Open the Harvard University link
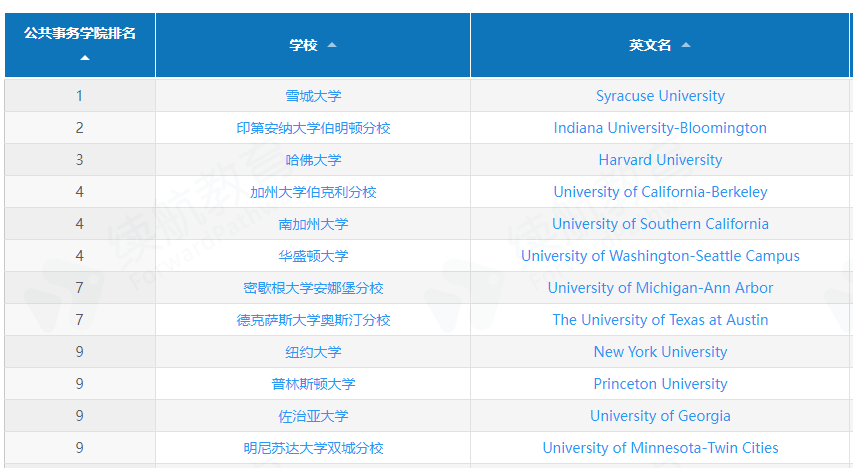This screenshot has height=468, width=853. coord(660,160)
